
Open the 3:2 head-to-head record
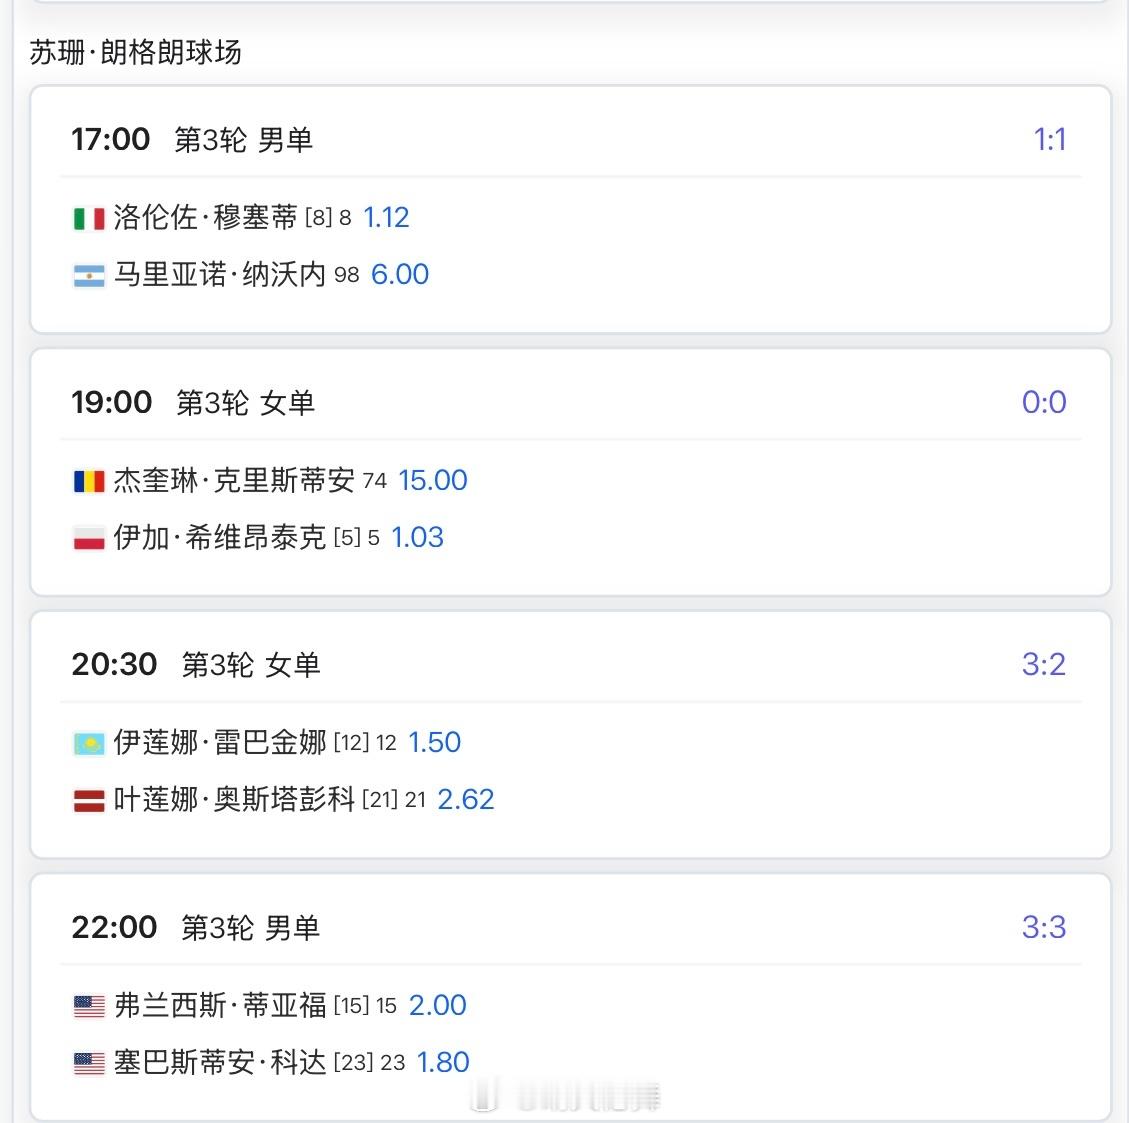coord(1043,664)
